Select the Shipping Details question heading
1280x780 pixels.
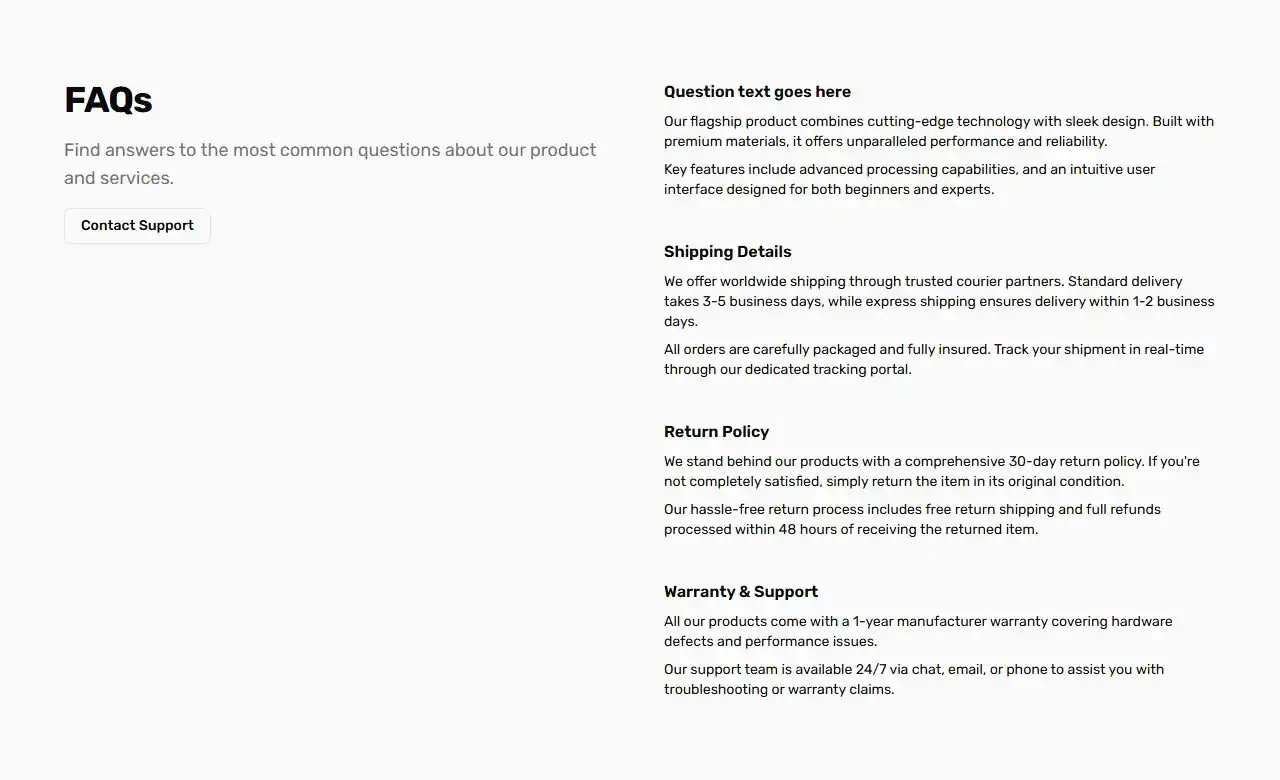coord(727,252)
